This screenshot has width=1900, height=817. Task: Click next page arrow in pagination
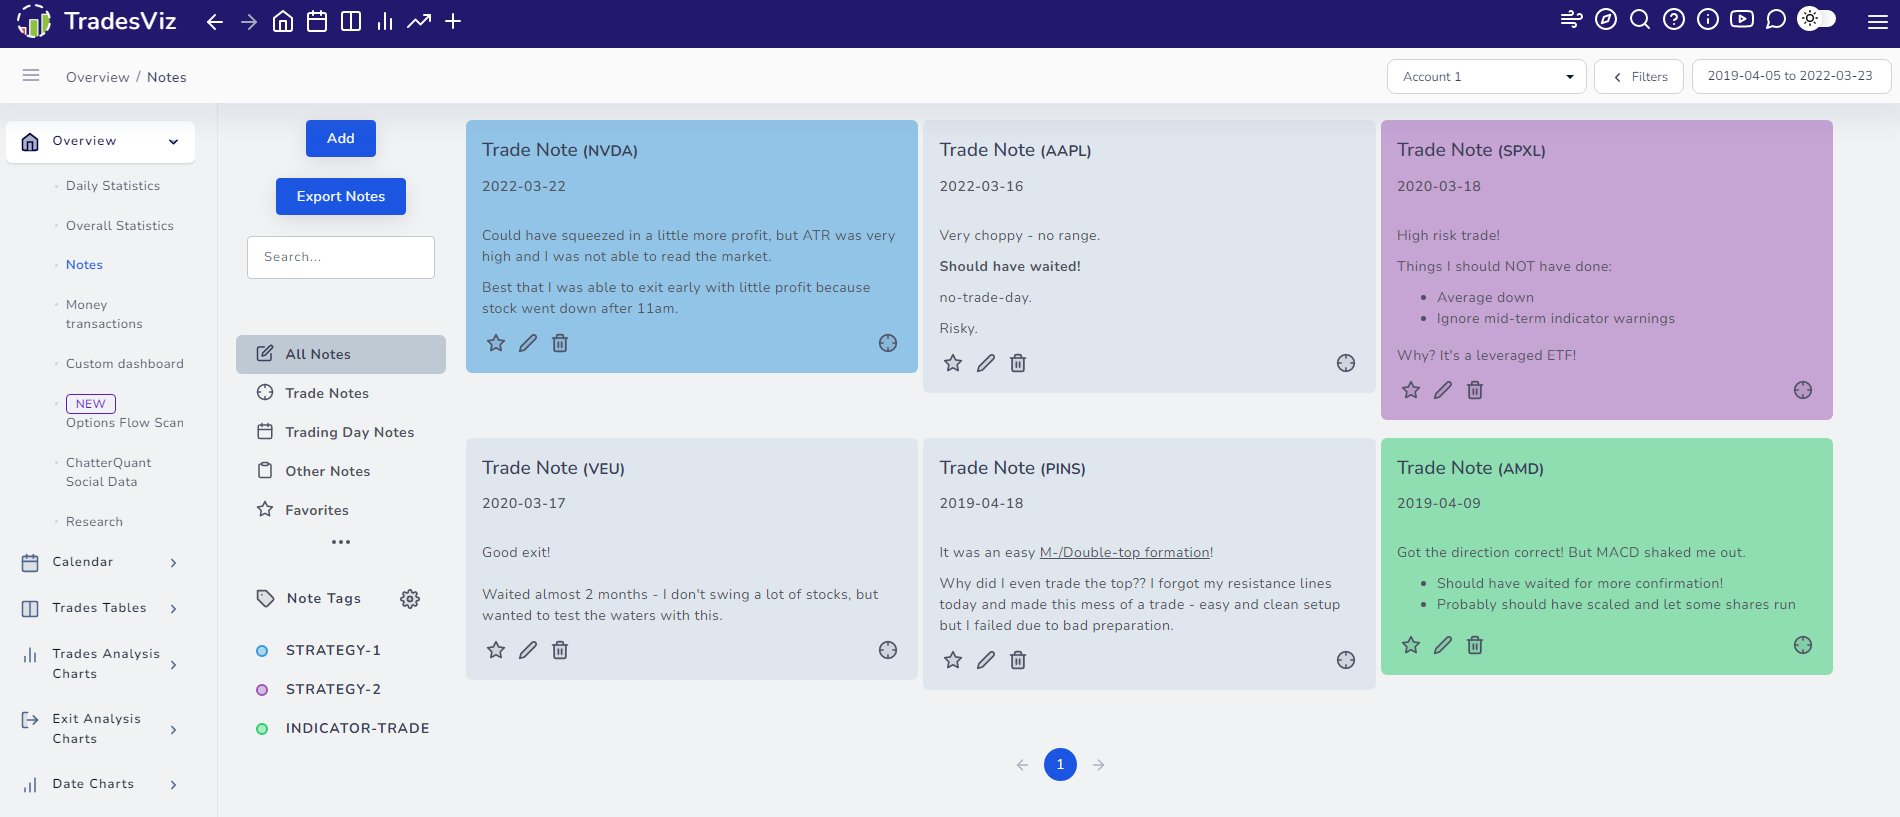[1099, 765]
